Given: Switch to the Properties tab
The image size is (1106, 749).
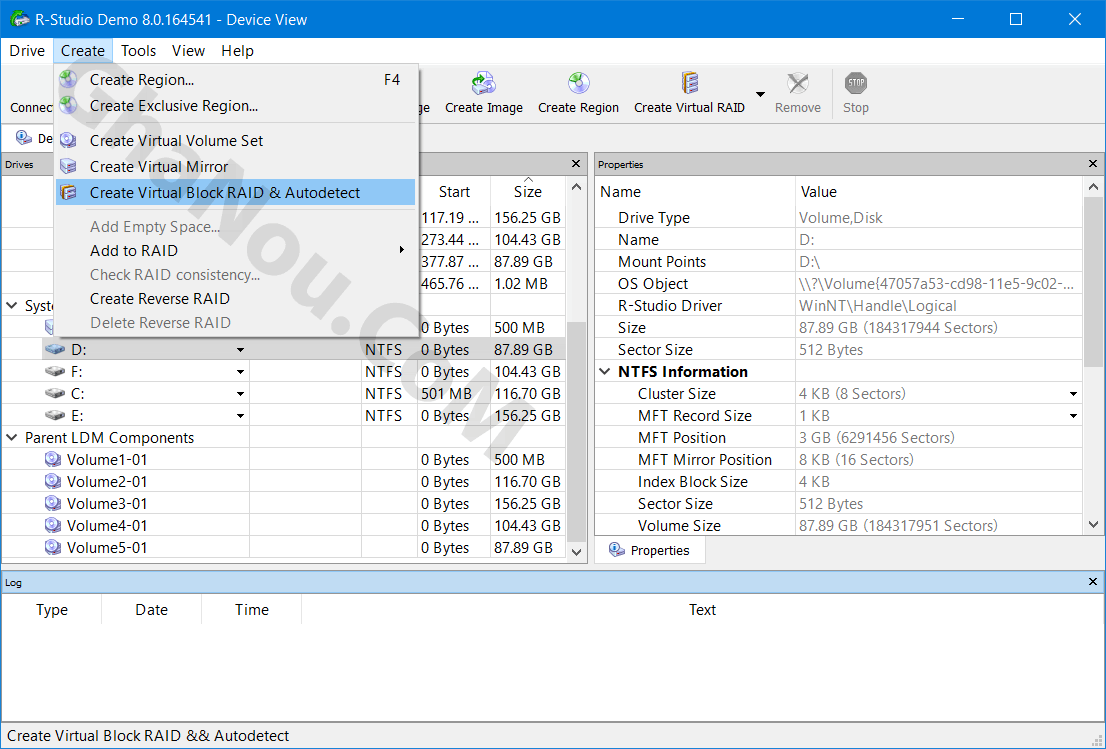Looking at the screenshot, I should click(650, 550).
